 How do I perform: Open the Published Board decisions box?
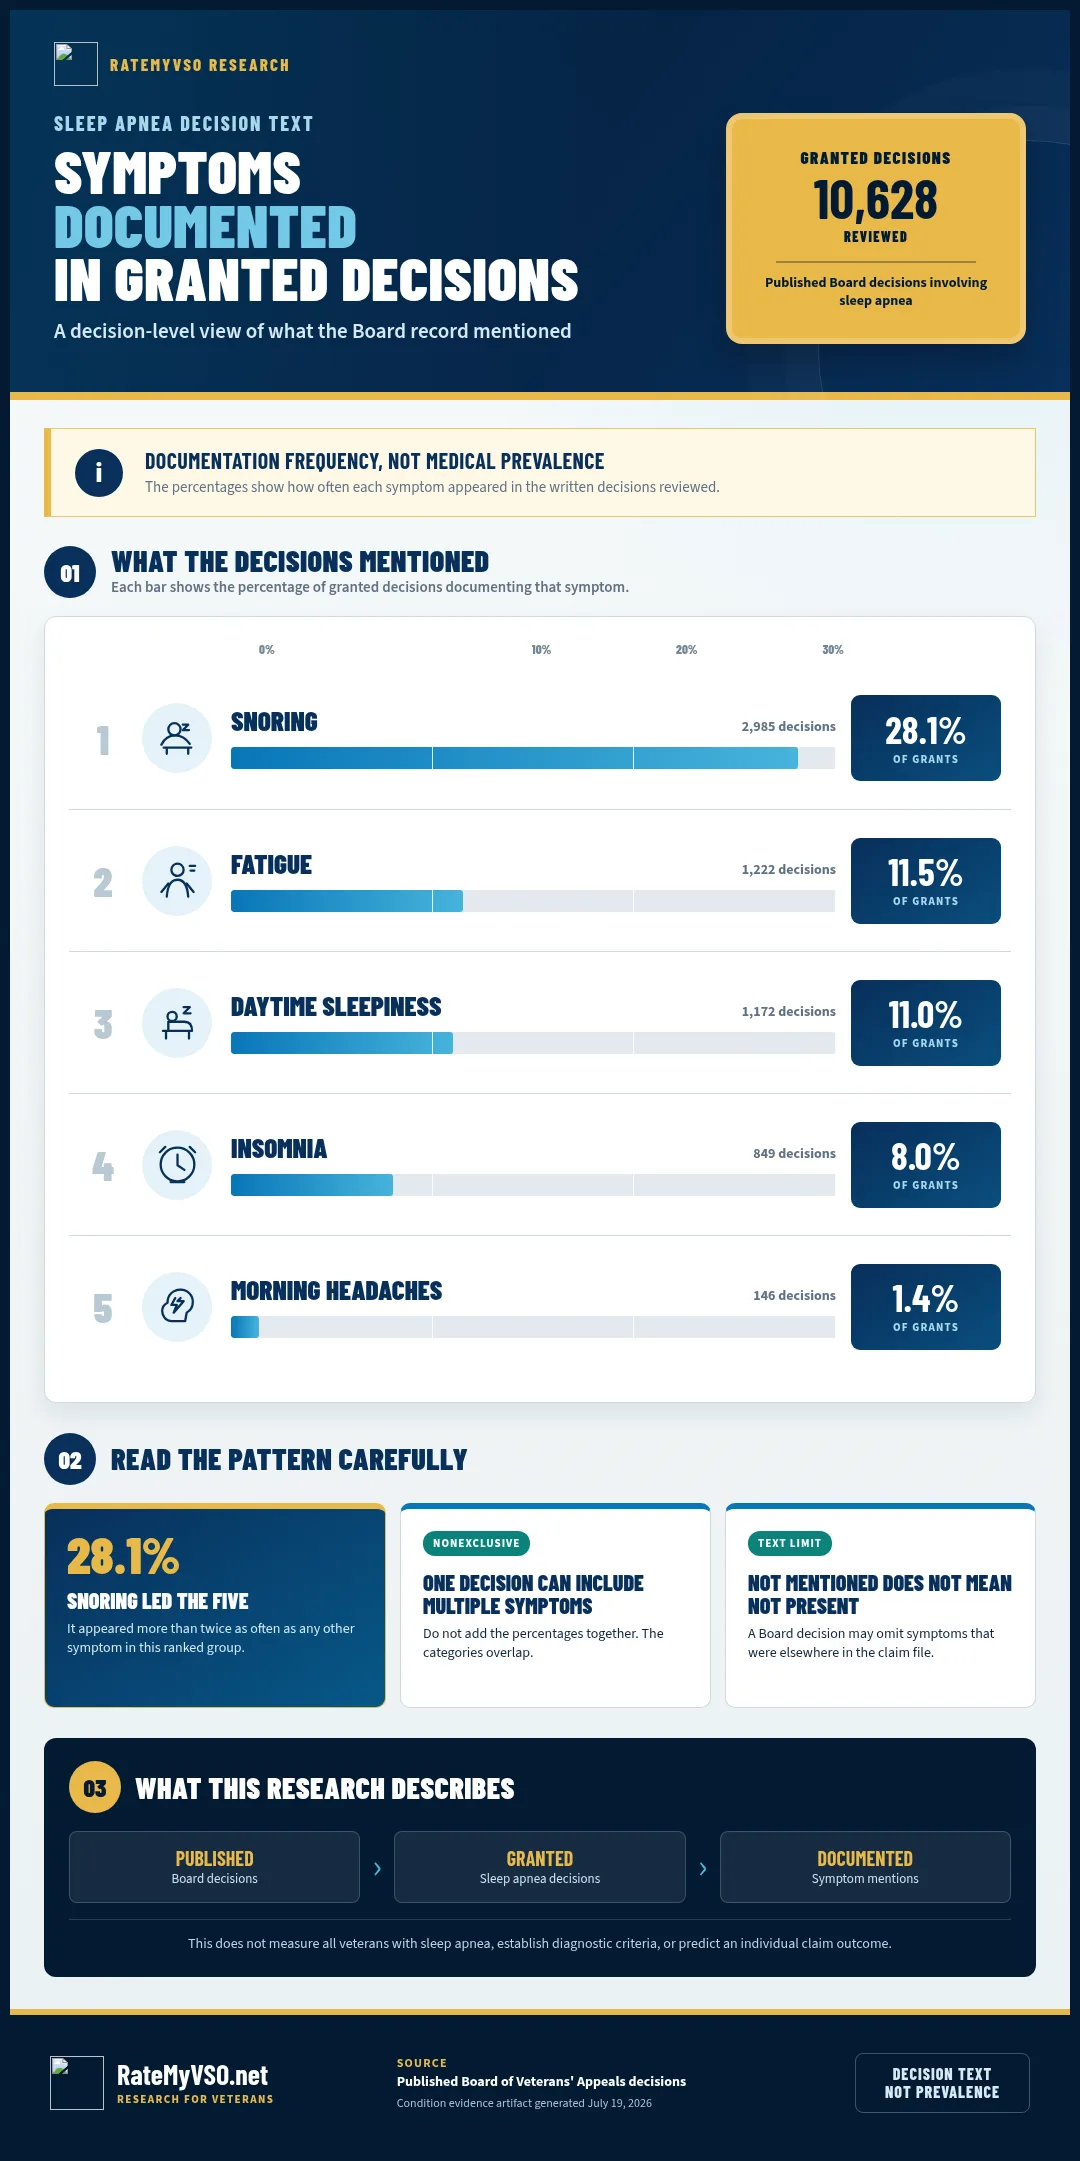214,1867
